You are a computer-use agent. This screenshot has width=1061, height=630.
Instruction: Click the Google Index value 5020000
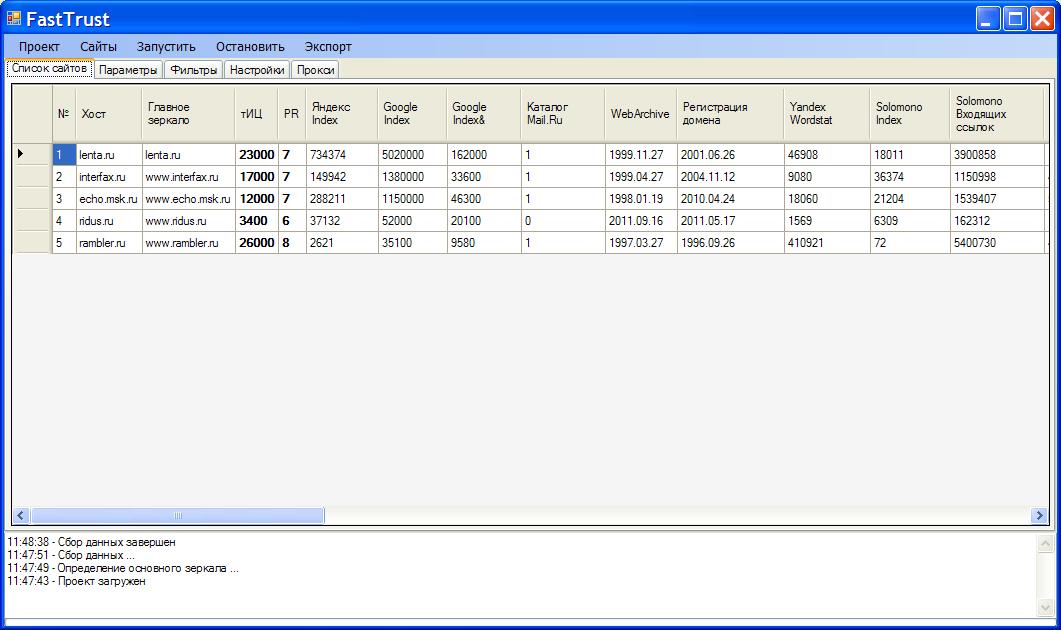(412, 154)
